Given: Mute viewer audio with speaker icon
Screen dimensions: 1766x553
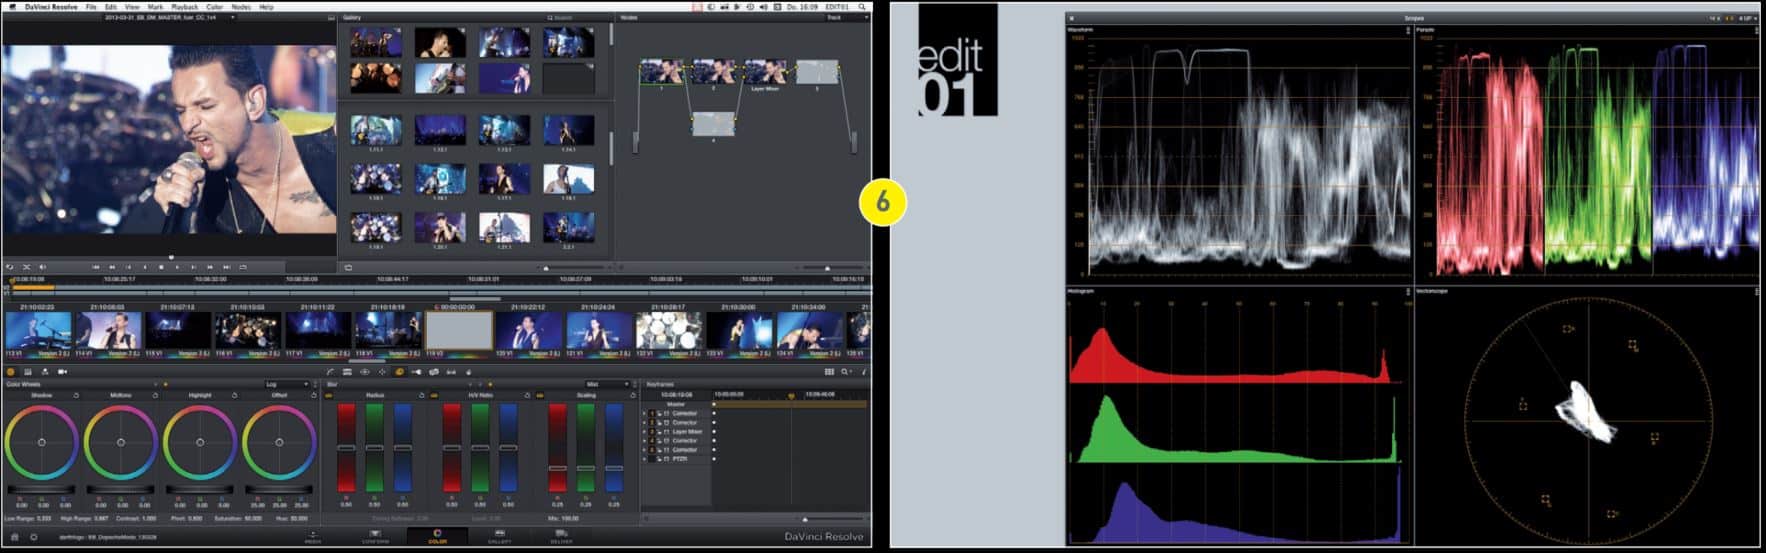Looking at the screenshot, I should click(42, 267).
